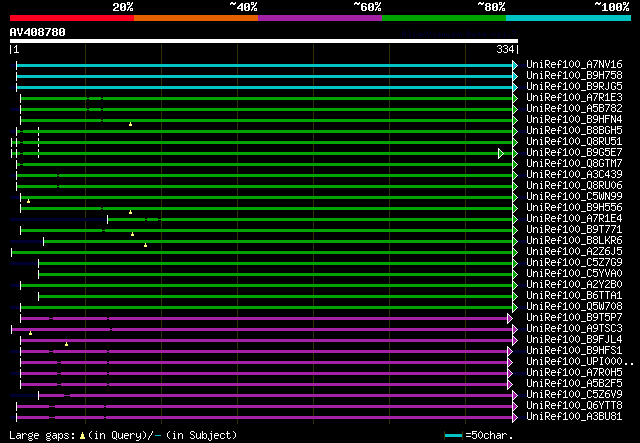The image size is (640, 443).
Task: Click the AV408780 query name
Action: point(37,32)
